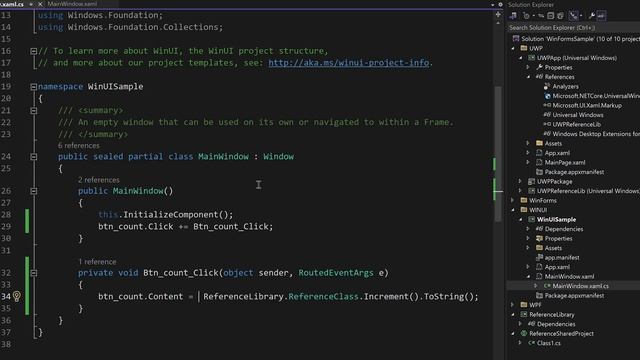Image resolution: width=640 pixels, height=360 pixels.
Task: Open the document tab list dropdown arrow
Action: point(493,4)
